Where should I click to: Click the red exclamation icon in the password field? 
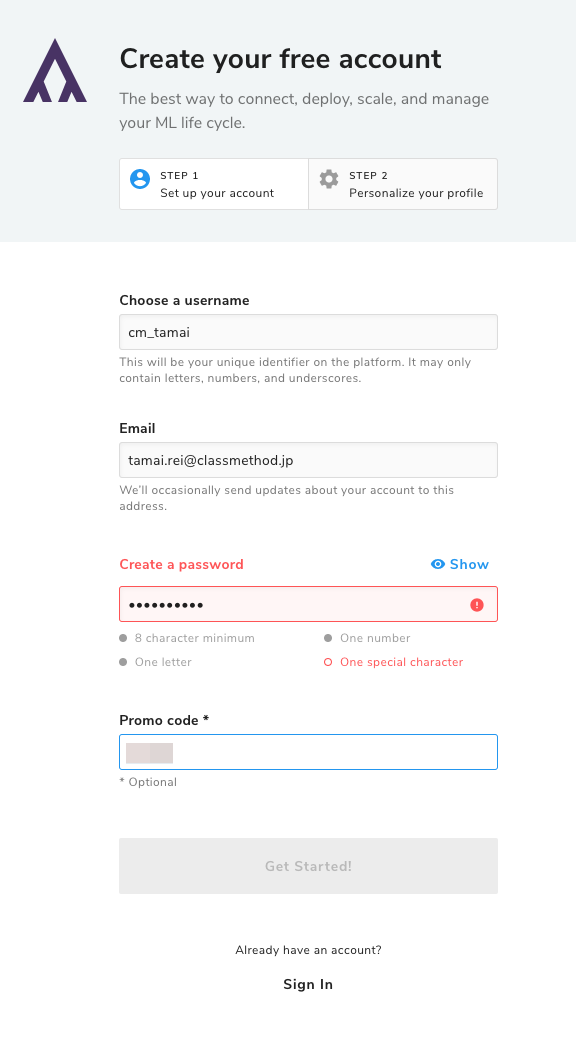tap(477, 604)
